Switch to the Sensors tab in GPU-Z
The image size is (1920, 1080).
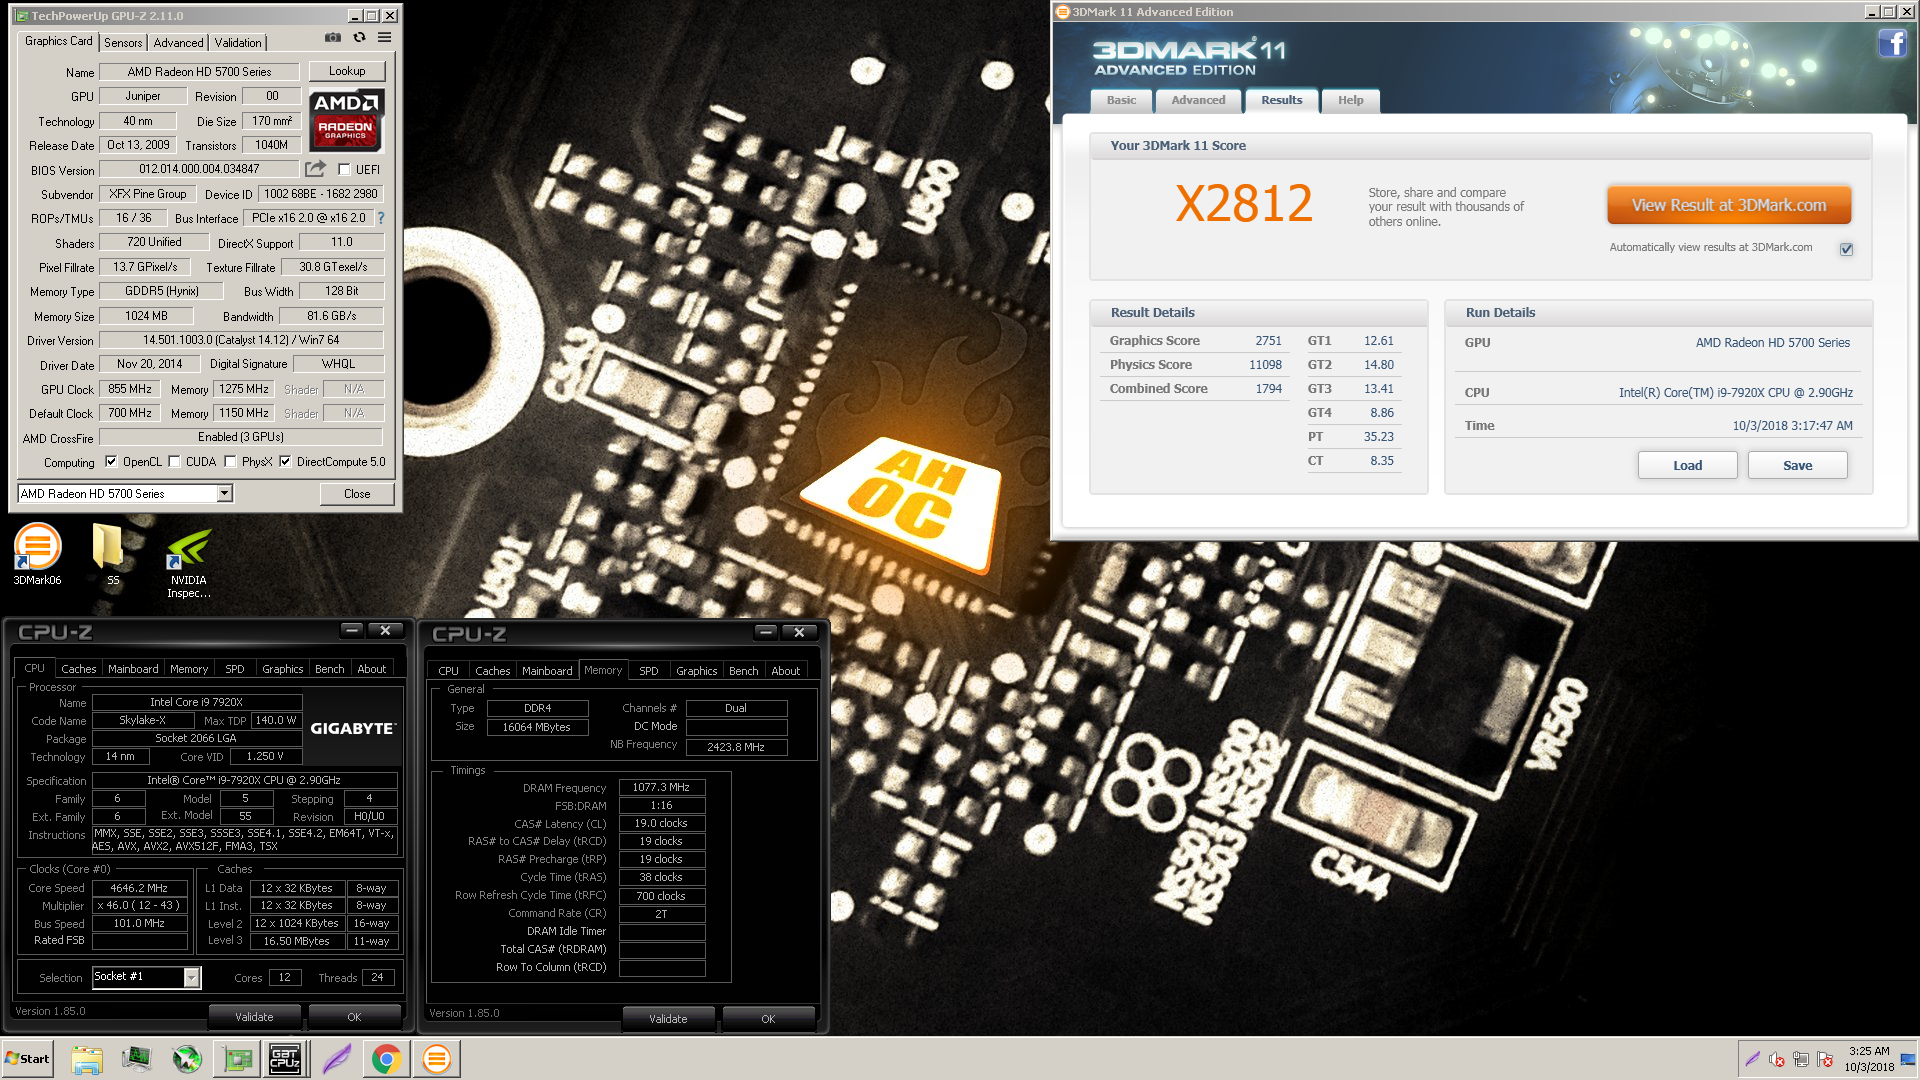(123, 43)
